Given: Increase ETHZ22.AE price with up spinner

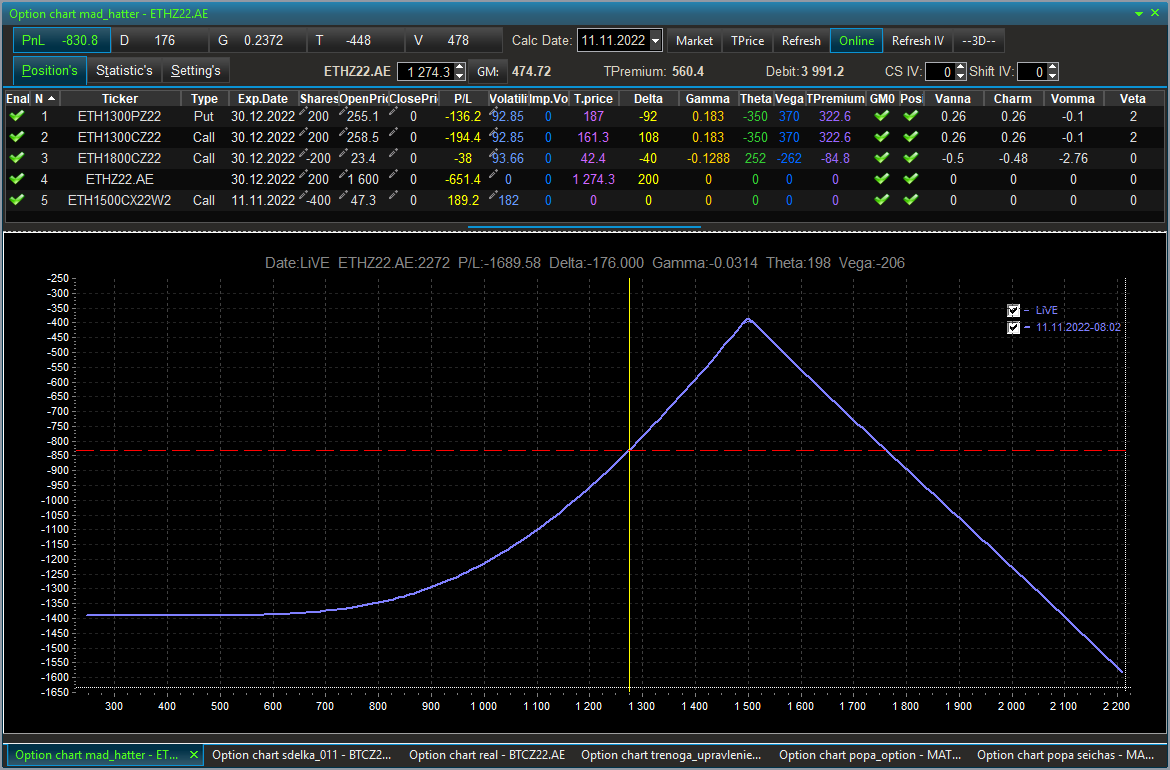Looking at the screenshot, I should [460, 67].
